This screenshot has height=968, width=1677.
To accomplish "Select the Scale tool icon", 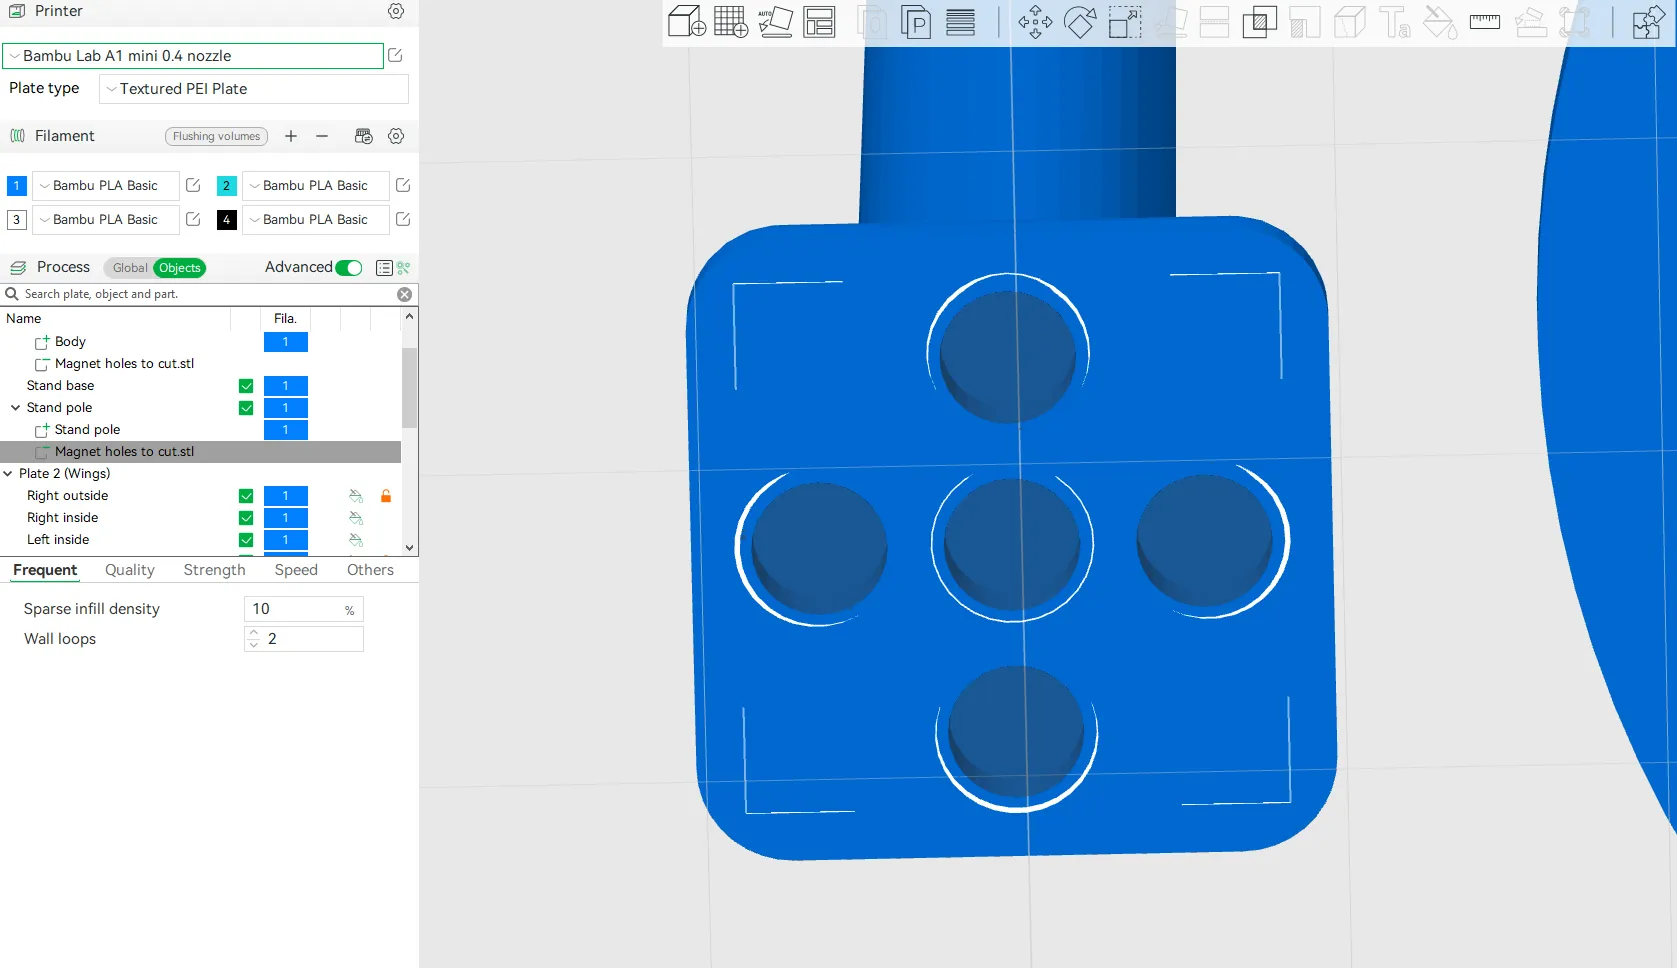I will click(1125, 22).
